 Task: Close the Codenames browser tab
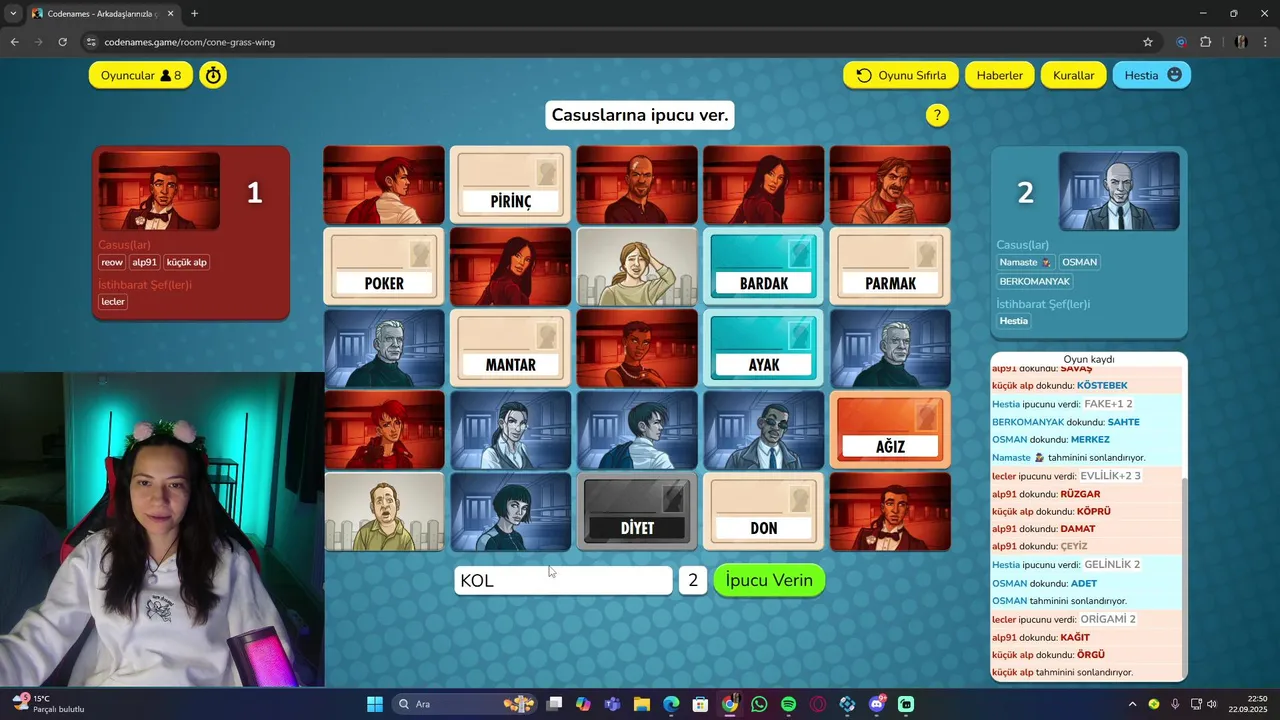coord(169,14)
